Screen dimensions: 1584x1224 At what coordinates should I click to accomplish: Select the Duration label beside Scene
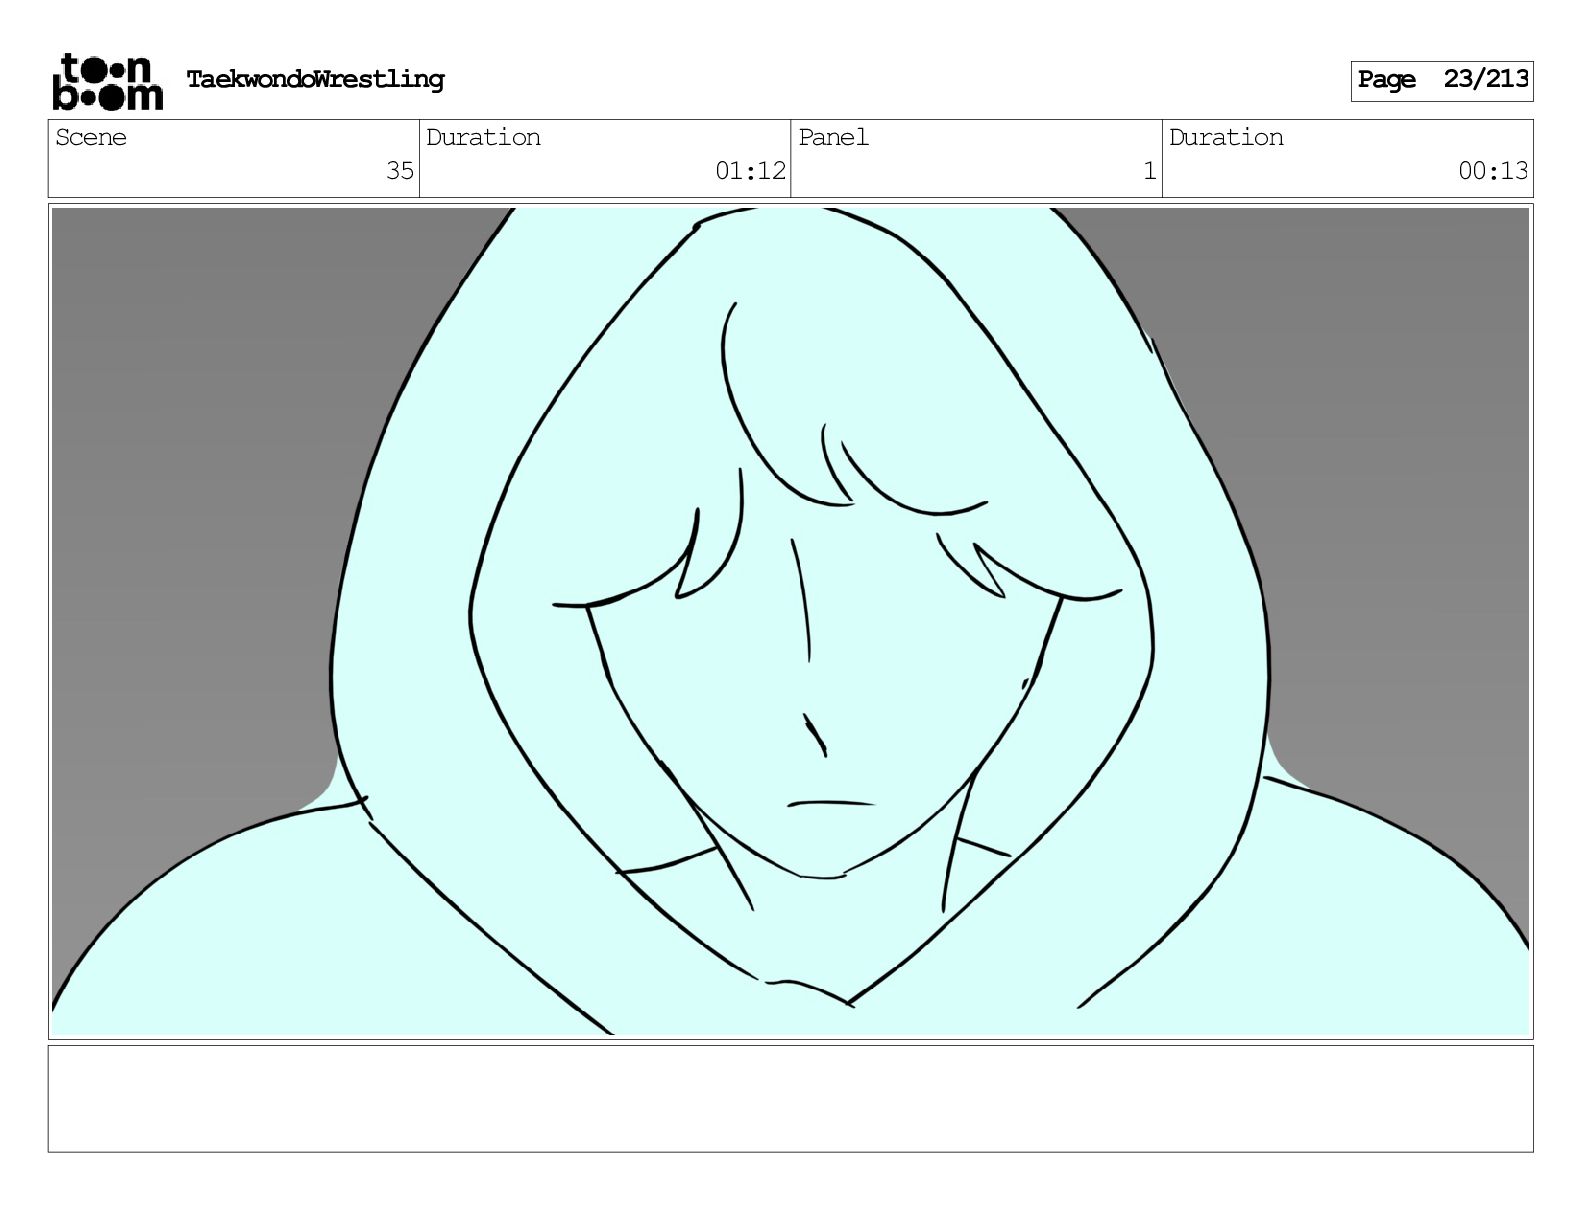click(x=483, y=137)
